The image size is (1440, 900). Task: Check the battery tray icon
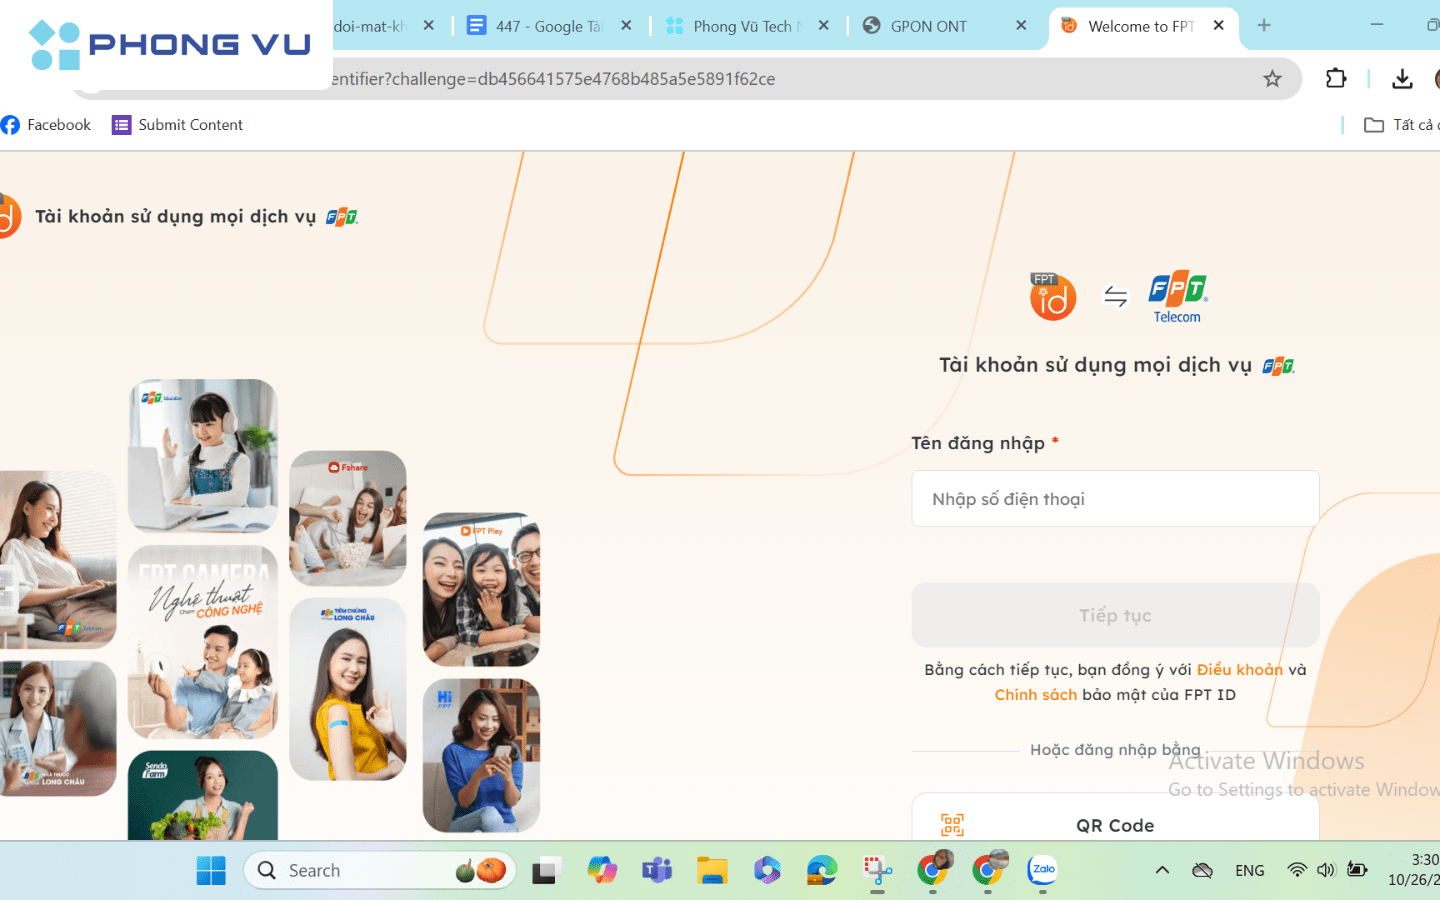pyautogui.click(x=1357, y=870)
